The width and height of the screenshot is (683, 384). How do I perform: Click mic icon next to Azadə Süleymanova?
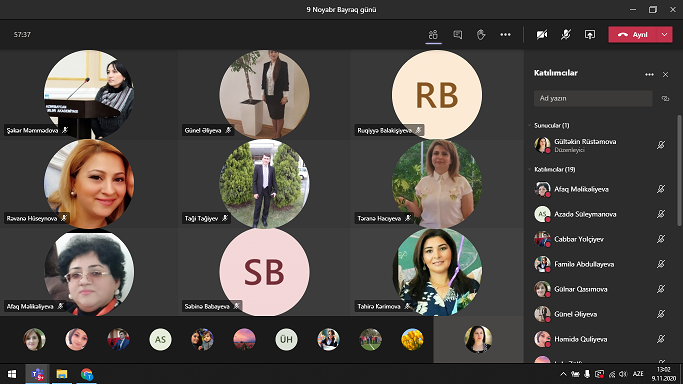661,214
